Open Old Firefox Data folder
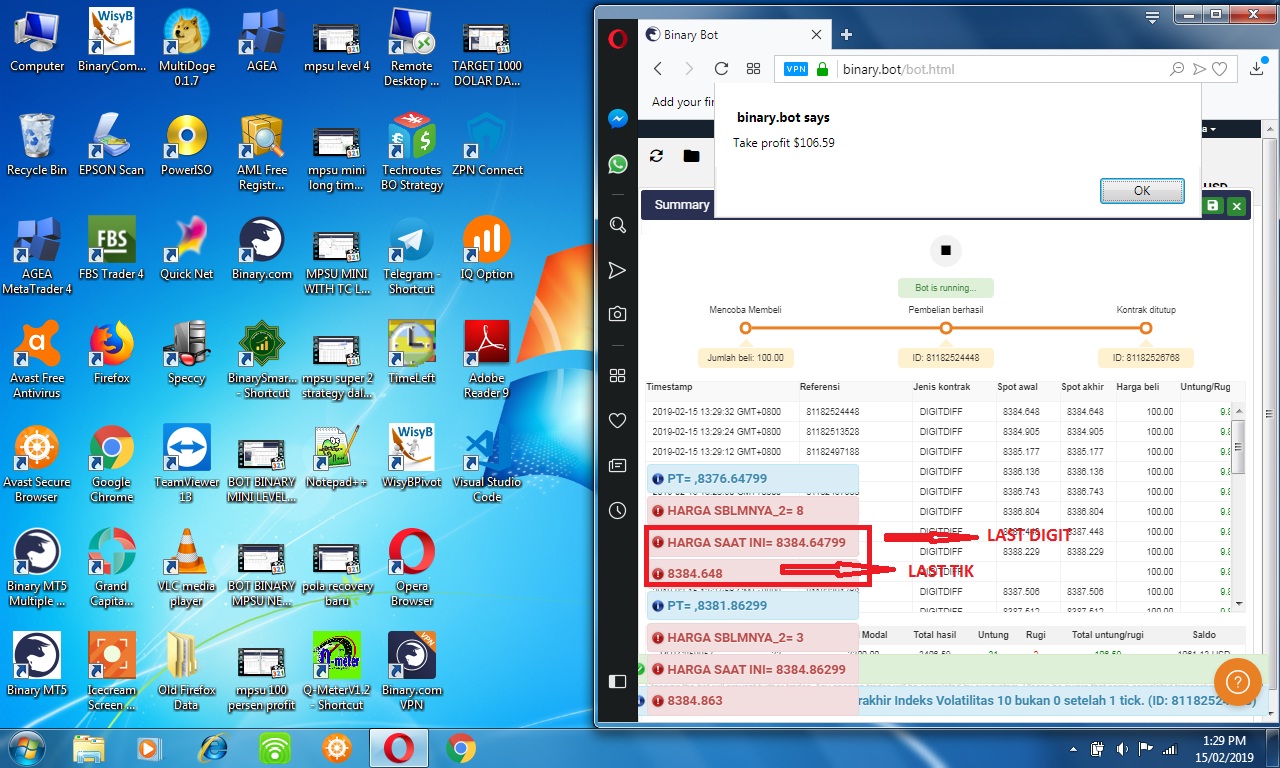Viewport: 1280px width, 768px height. pyautogui.click(x=186, y=672)
